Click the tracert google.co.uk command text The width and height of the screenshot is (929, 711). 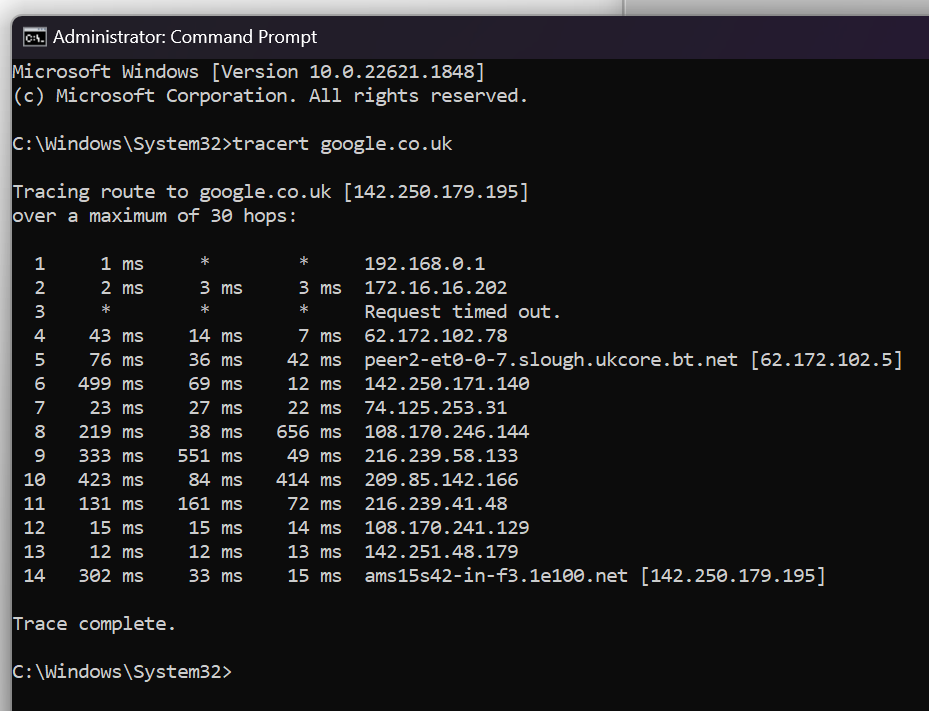[342, 143]
